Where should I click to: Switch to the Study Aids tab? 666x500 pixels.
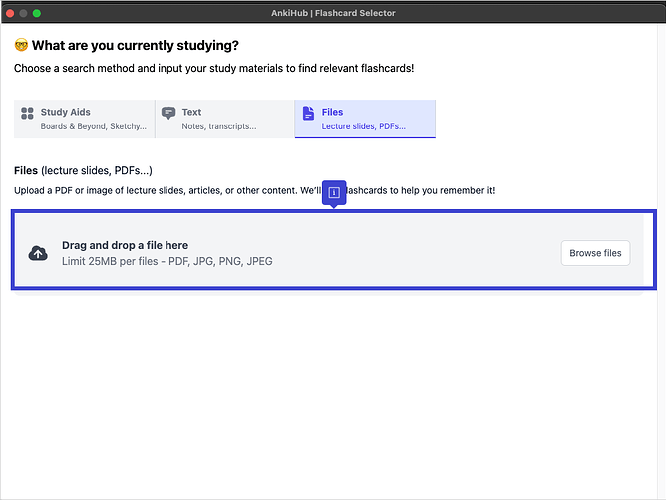pyautogui.click(x=66, y=113)
